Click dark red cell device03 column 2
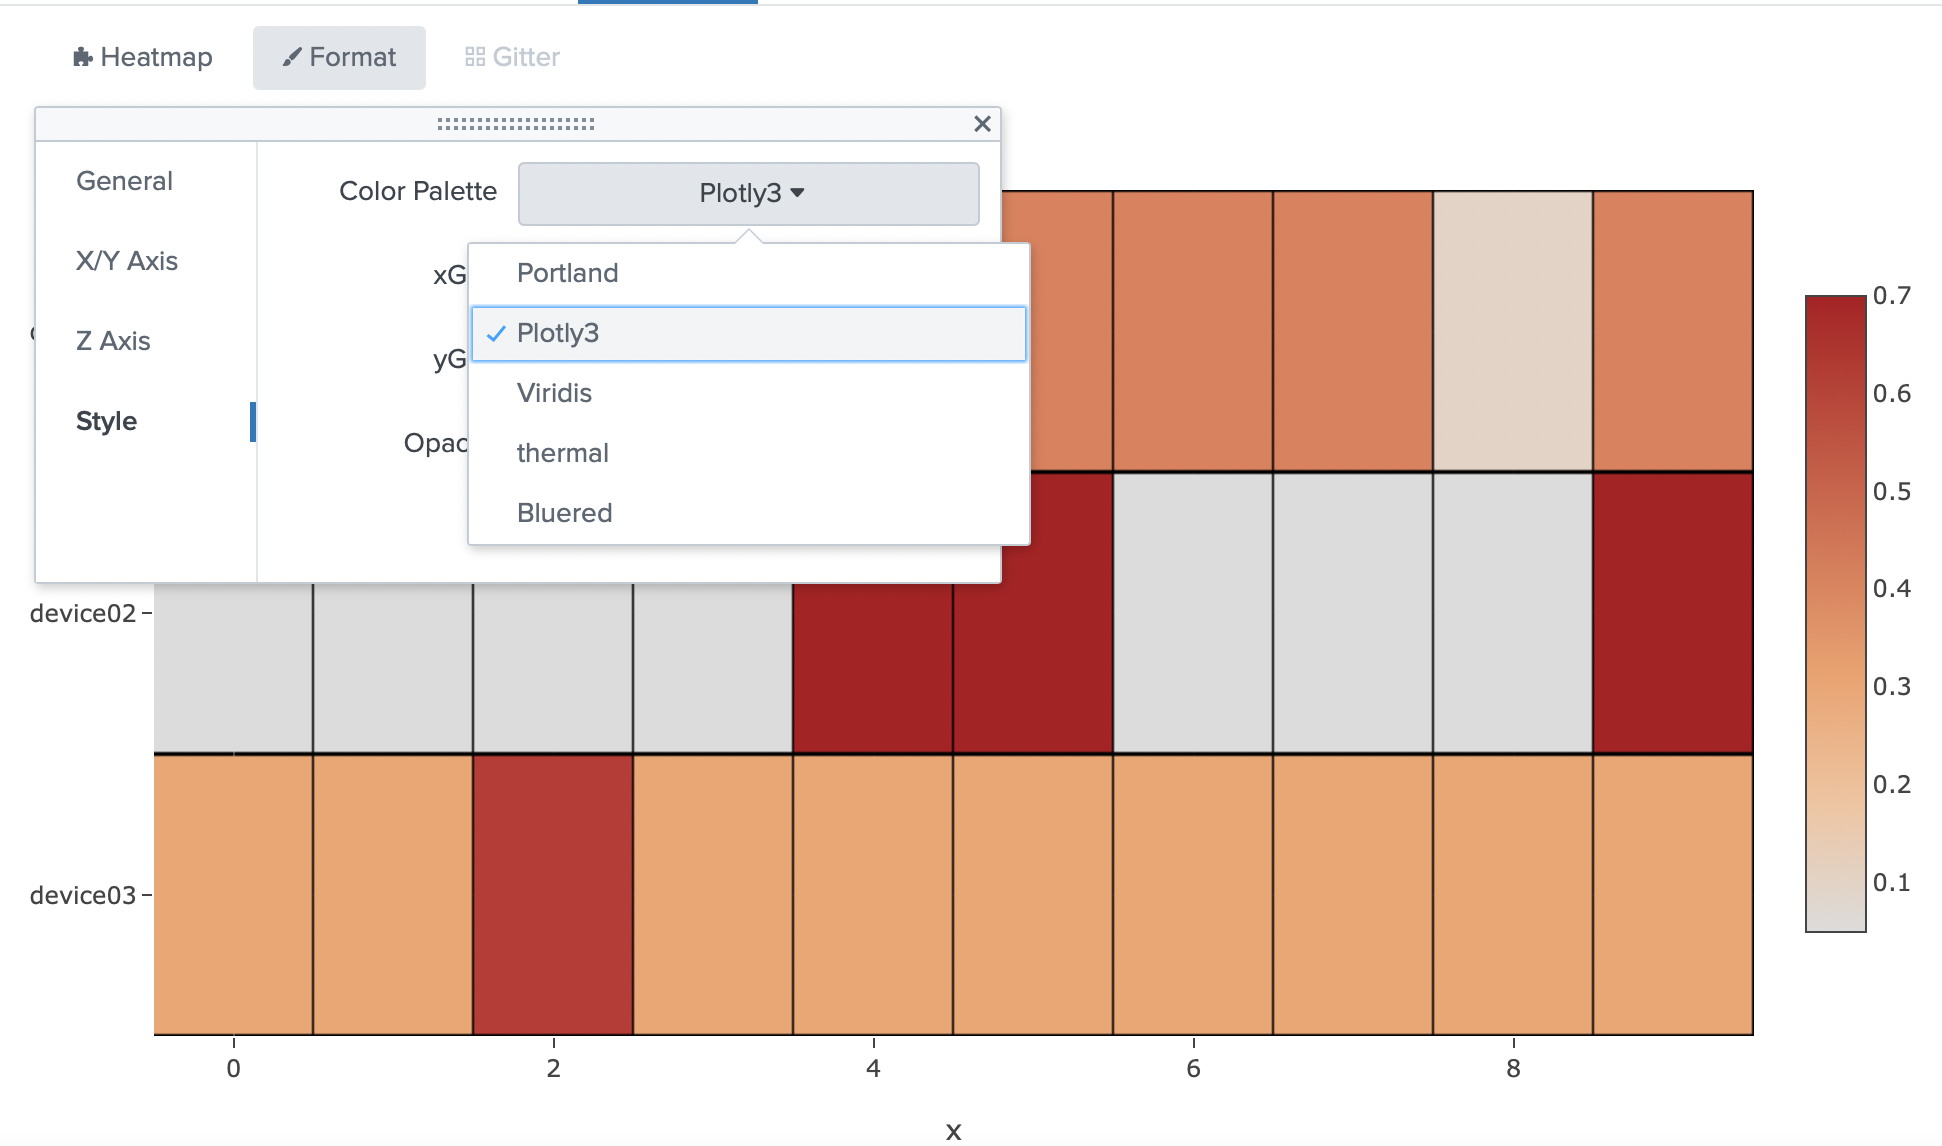The width and height of the screenshot is (1942, 1146). point(553,894)
